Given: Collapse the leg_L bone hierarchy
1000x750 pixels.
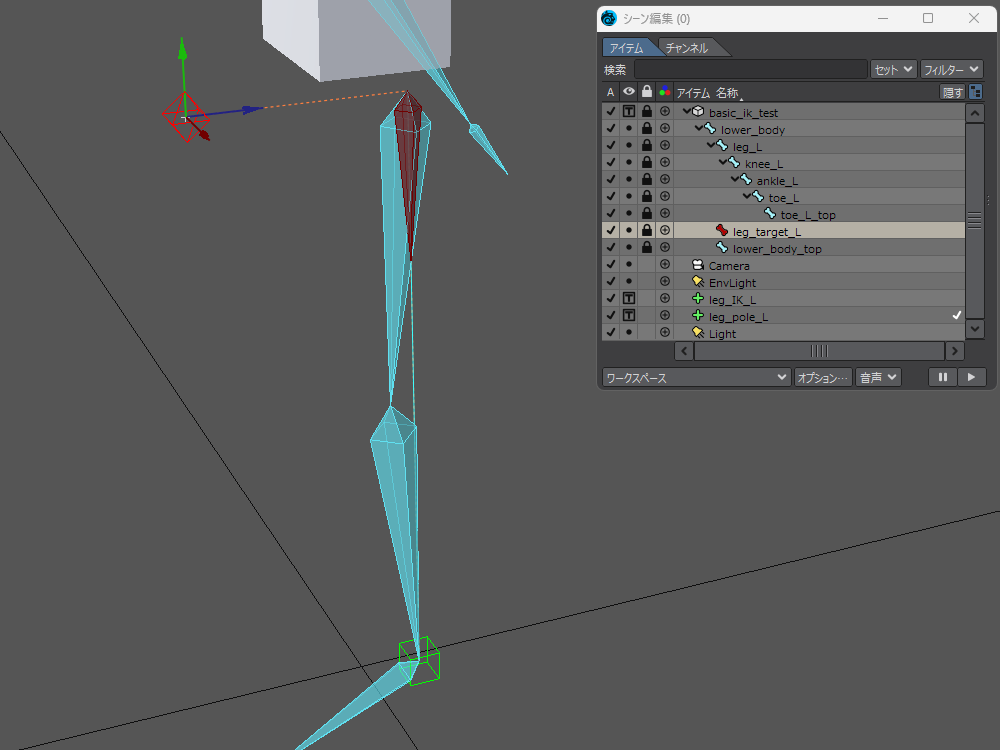Looking at the screenshot, I should coord(711,146).
